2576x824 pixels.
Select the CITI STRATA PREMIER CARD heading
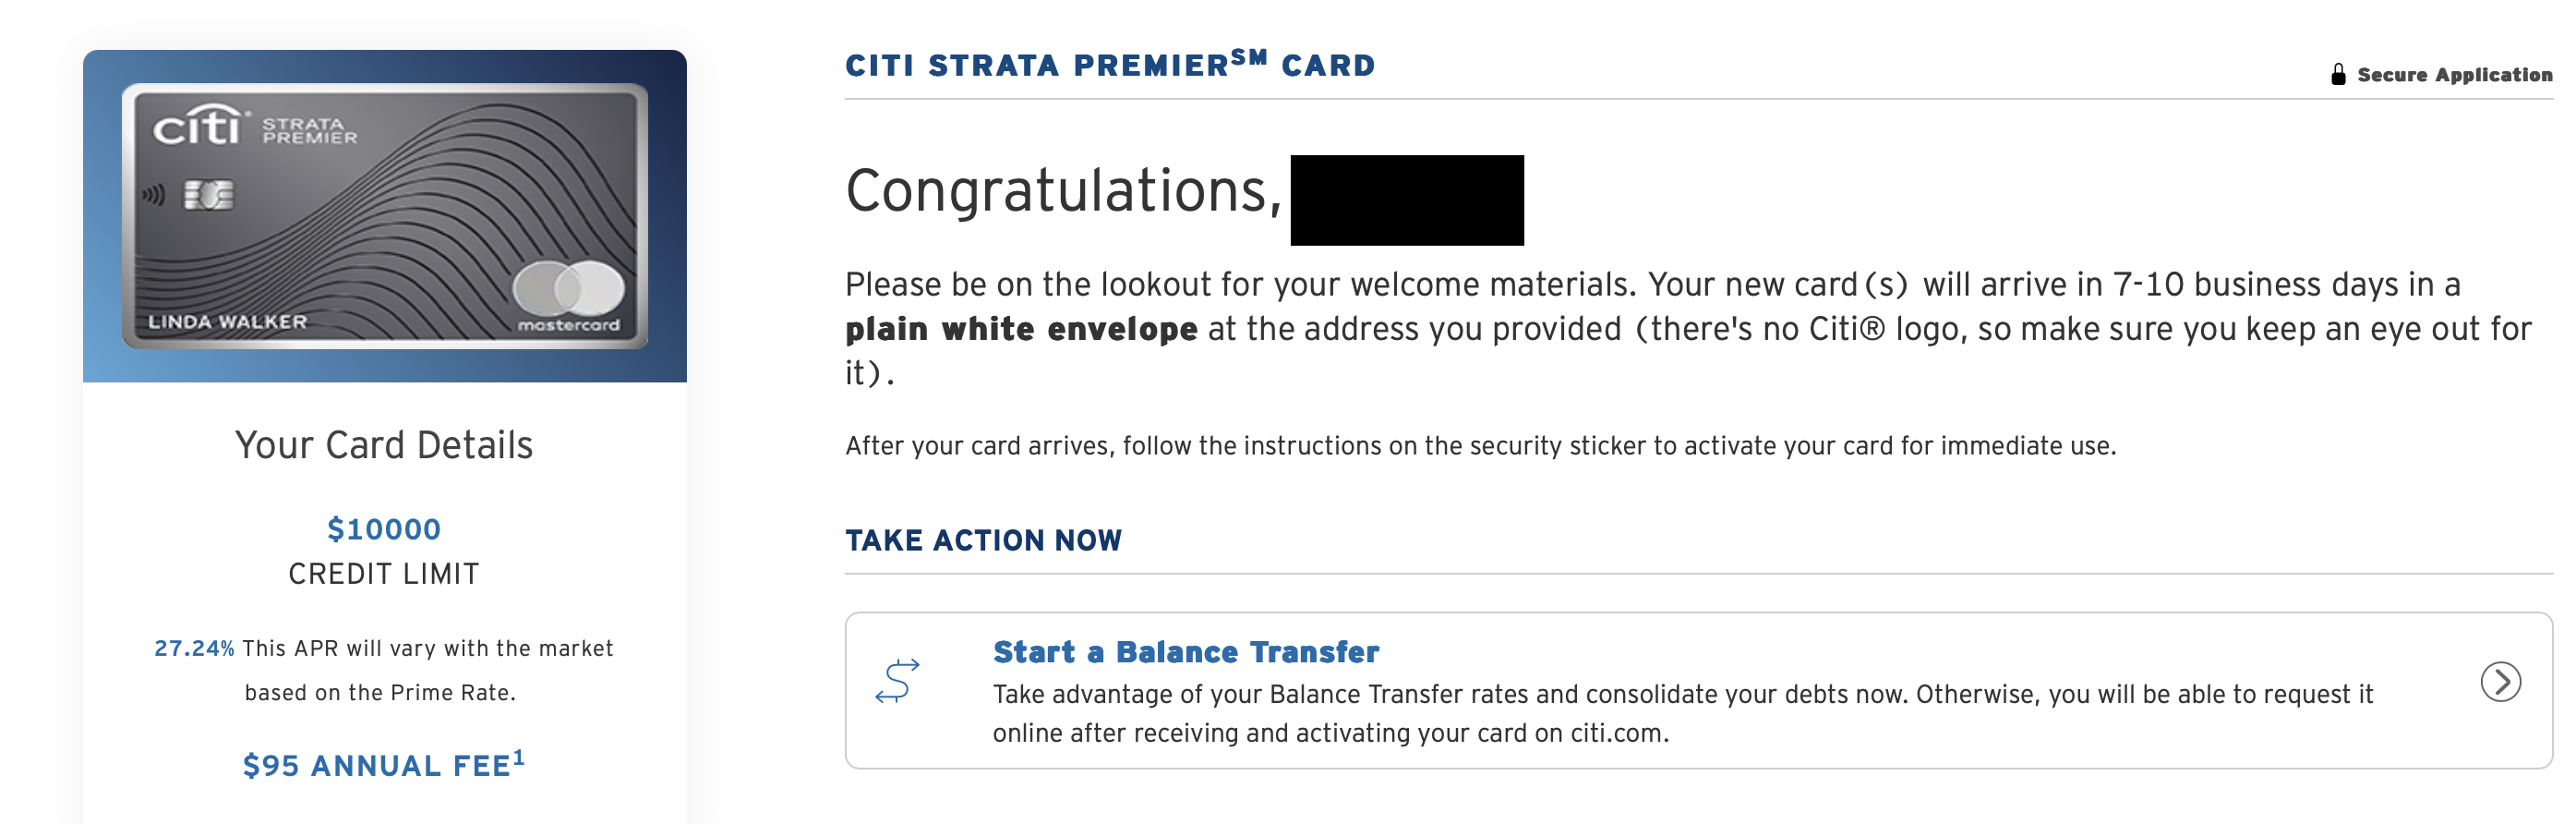(x=1110, y=64)
